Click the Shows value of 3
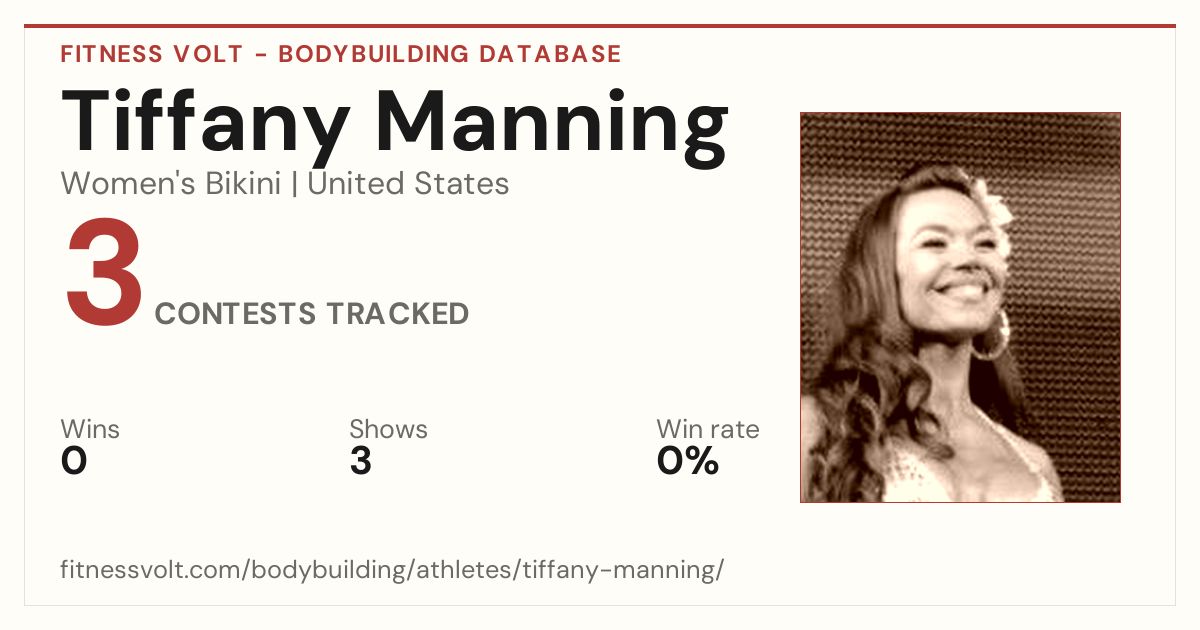 [361, 461]
